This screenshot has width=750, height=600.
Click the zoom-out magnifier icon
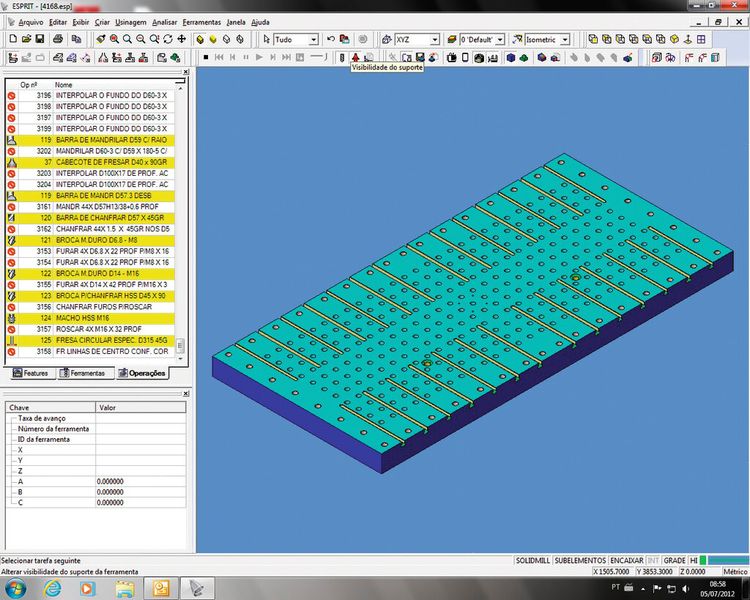click(141, 39)
